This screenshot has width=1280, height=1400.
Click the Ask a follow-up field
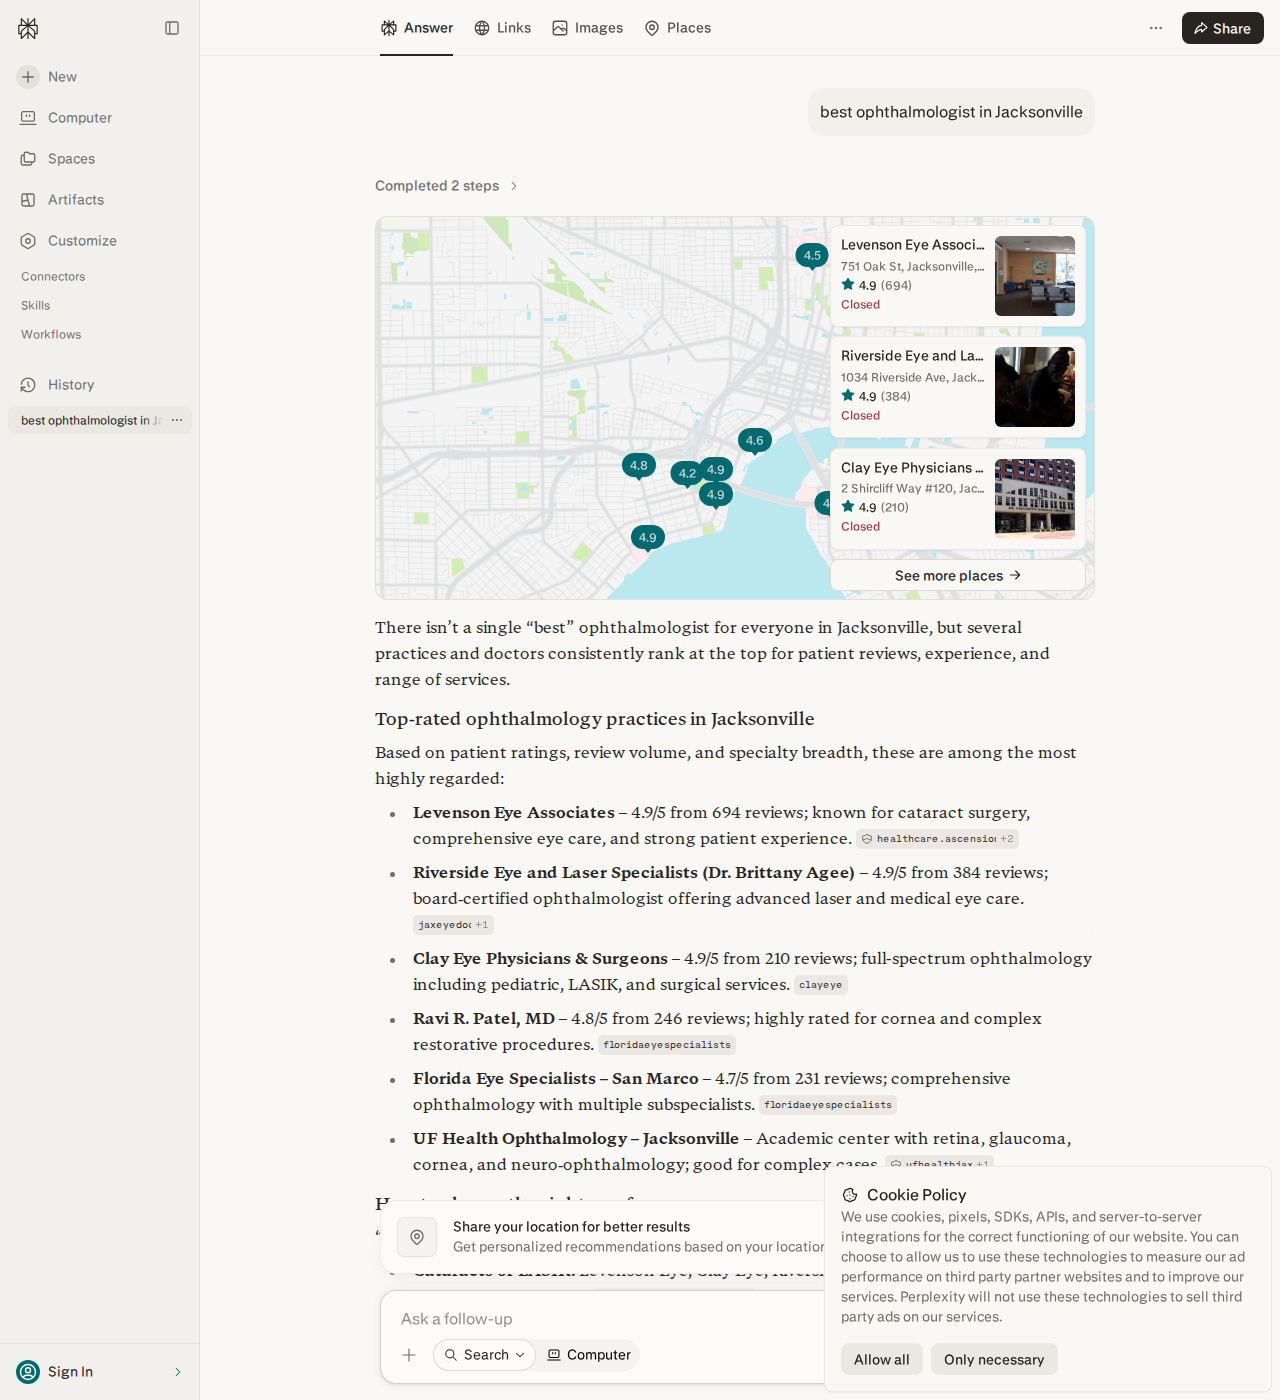[600, 1319]
